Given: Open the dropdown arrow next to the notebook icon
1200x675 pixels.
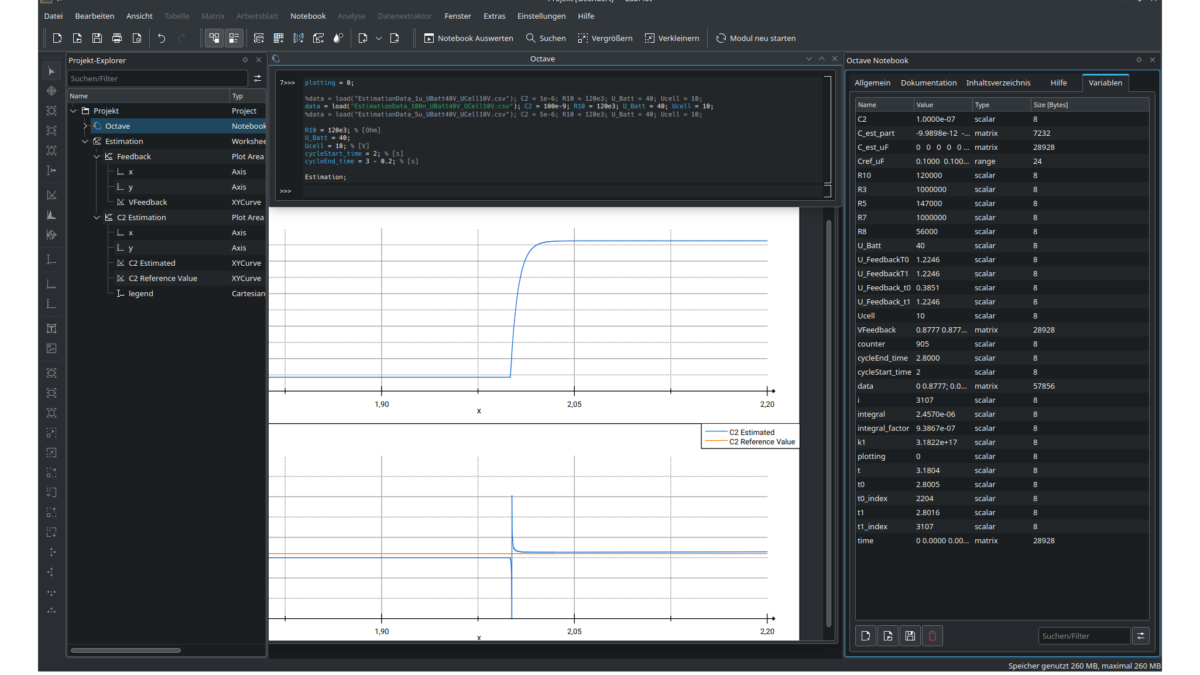Looking at the screenshot, I should (x=378, y=36).
